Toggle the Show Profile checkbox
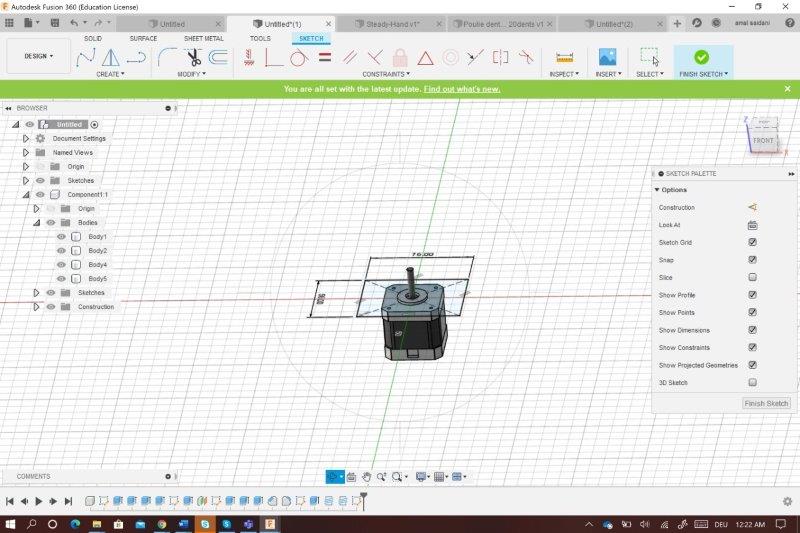The image size is (800, 533). [x=753, y=295]
